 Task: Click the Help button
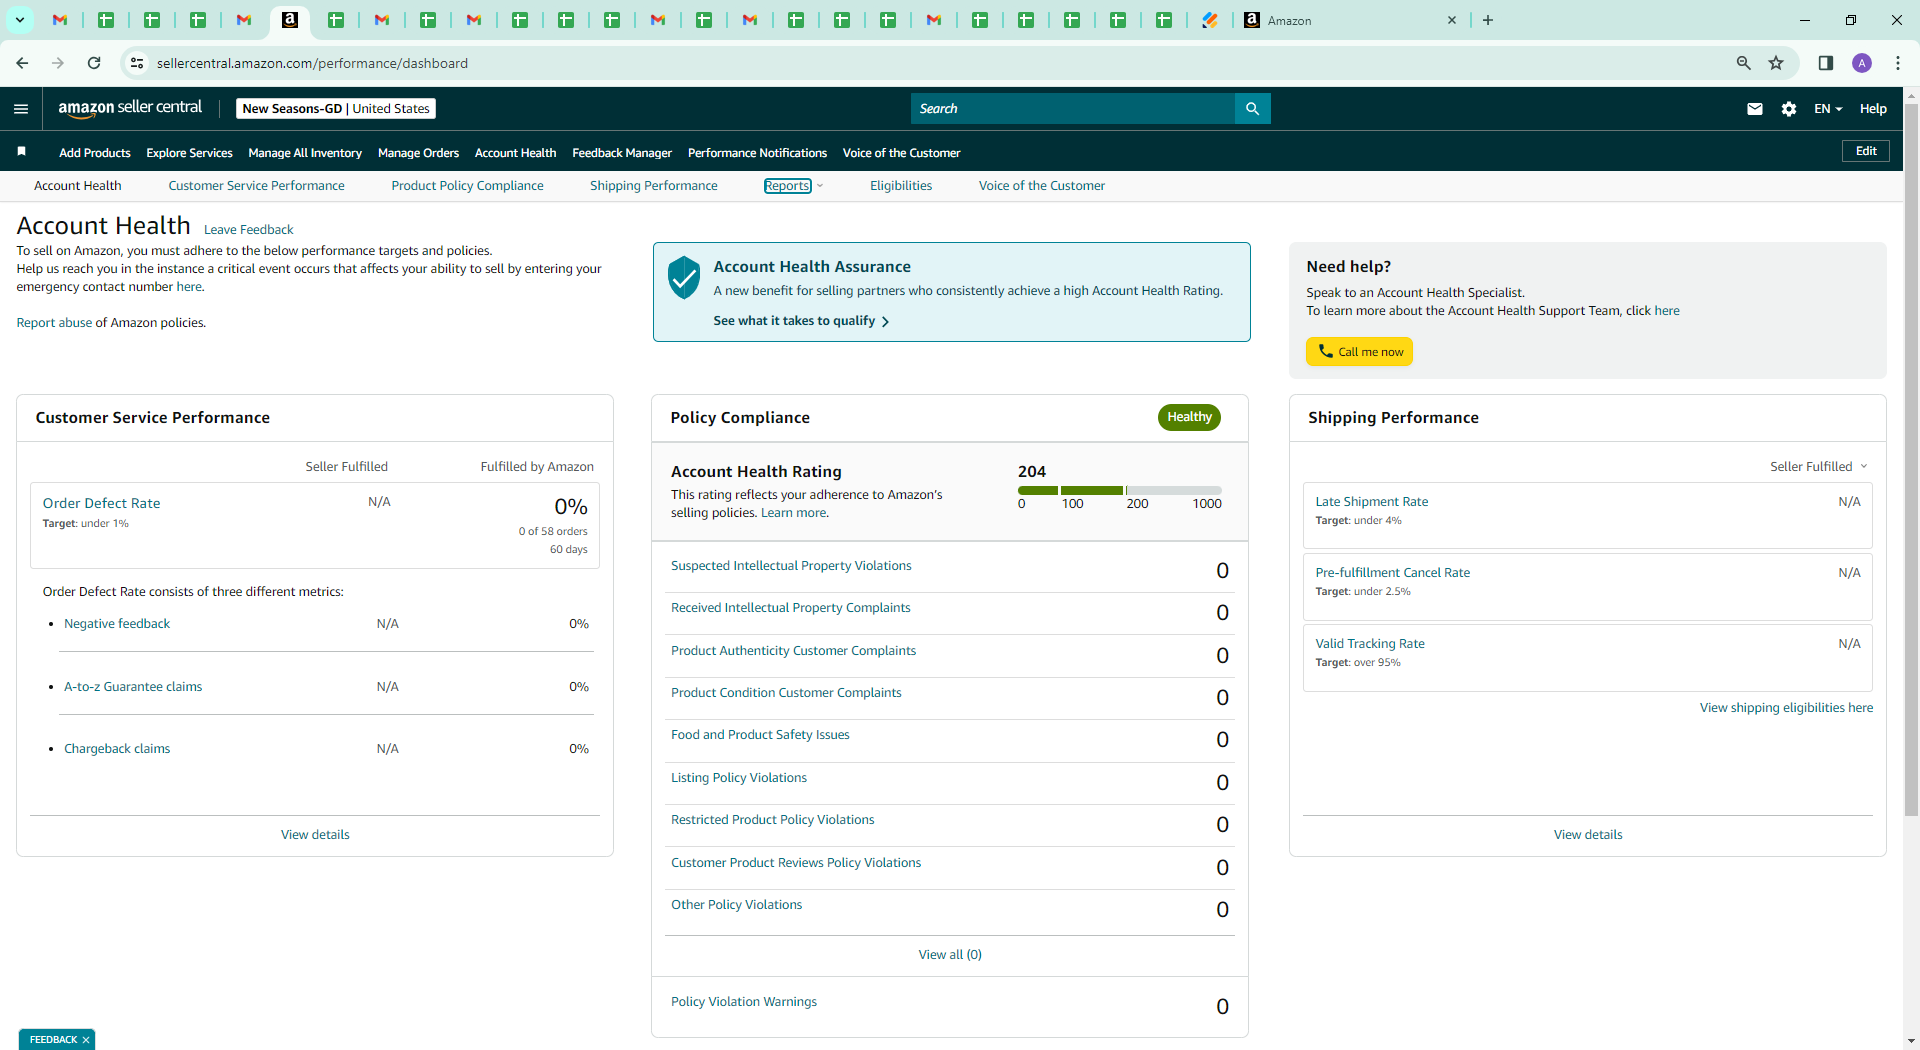pos(1873,109)
